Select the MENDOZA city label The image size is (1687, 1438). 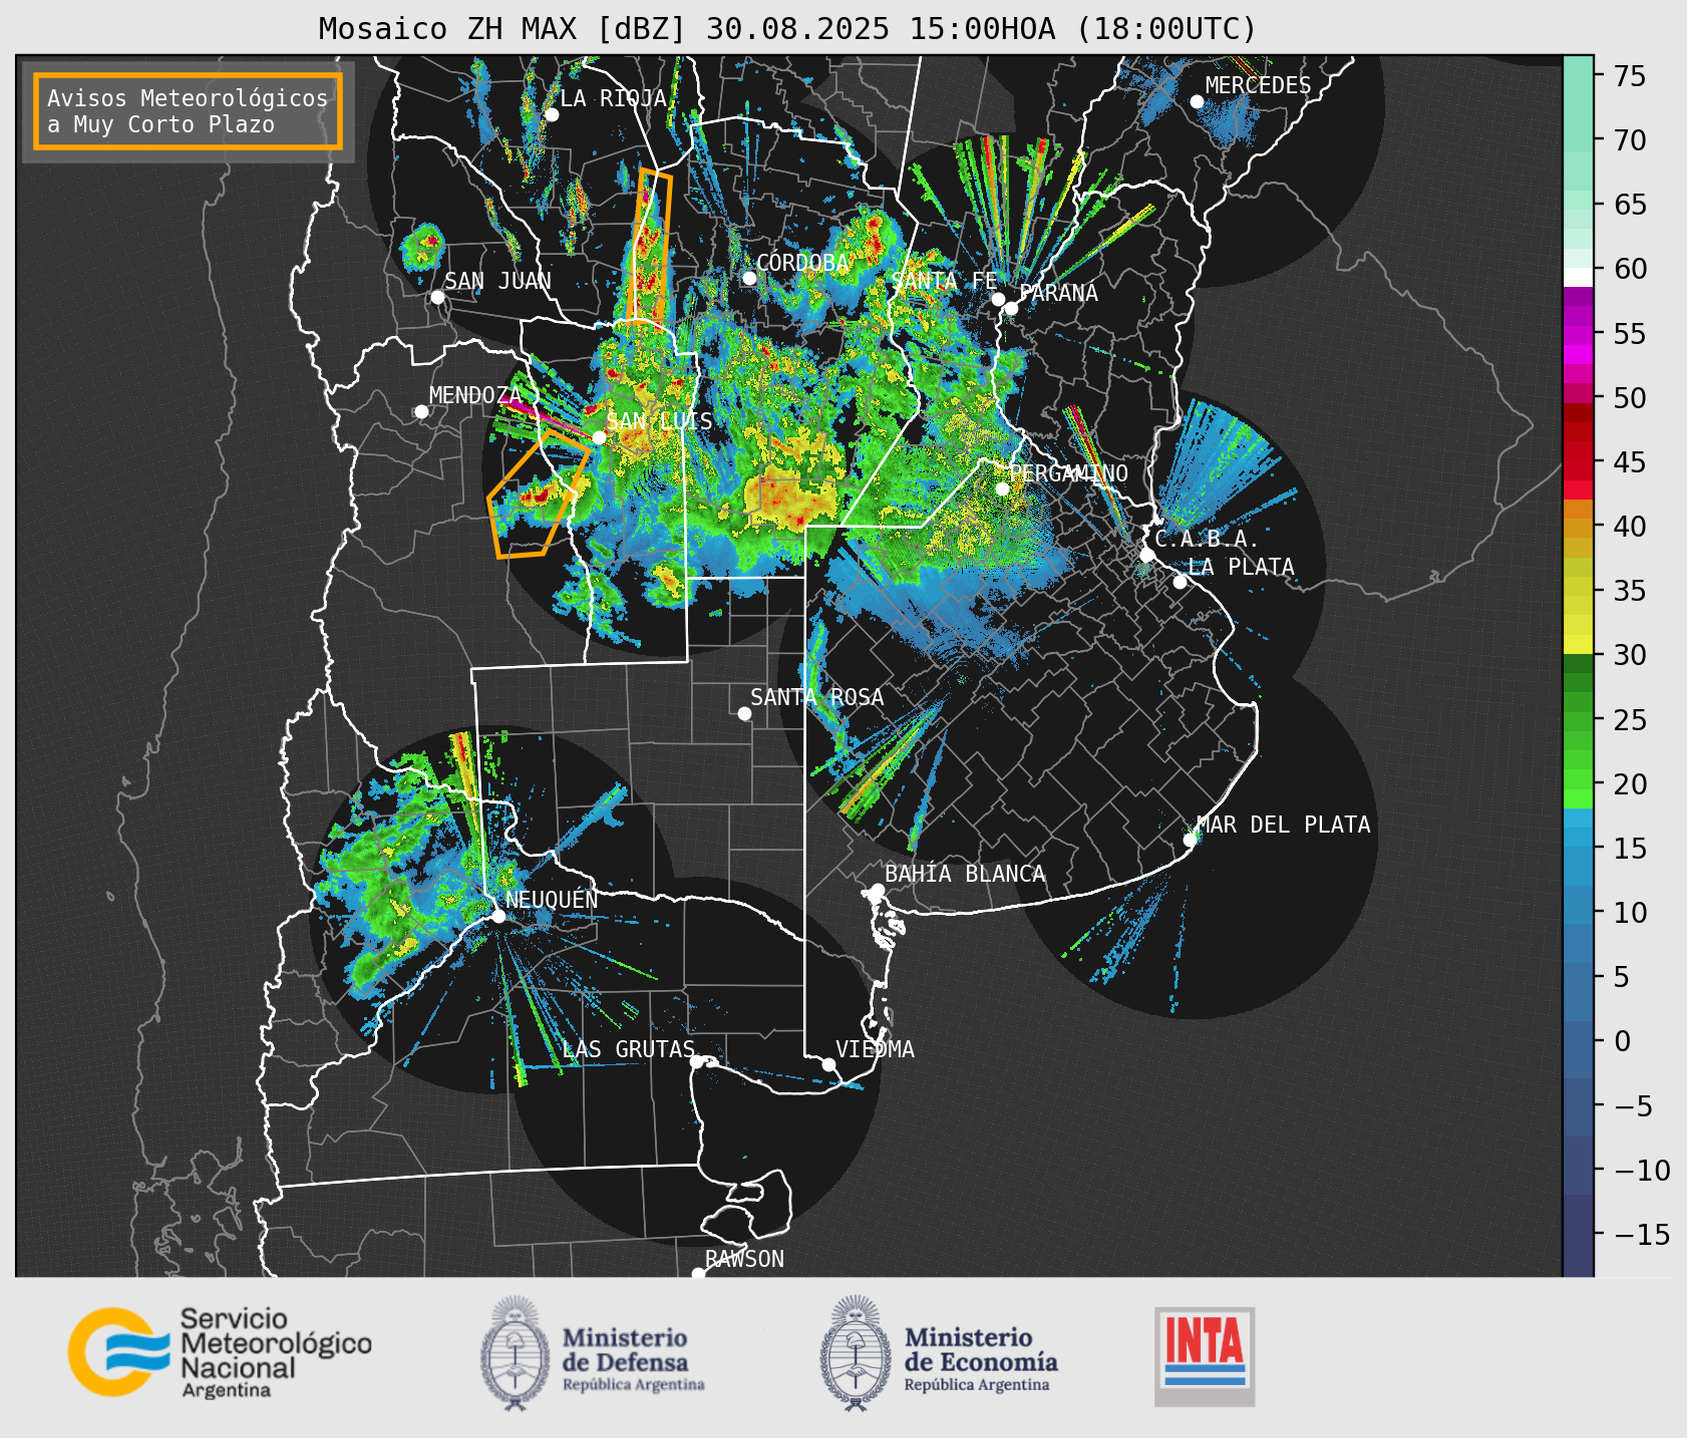[475, 395]
